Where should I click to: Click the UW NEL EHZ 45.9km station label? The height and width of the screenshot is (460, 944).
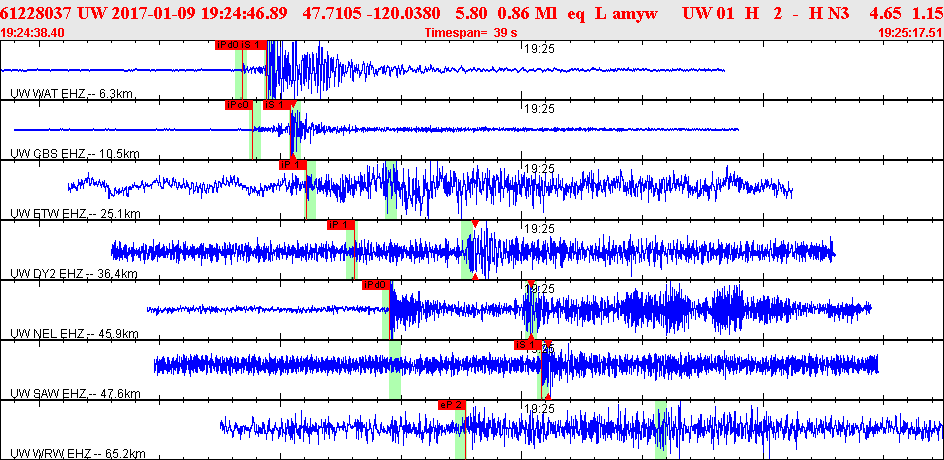pyautogui.click(x=74, y=334)
